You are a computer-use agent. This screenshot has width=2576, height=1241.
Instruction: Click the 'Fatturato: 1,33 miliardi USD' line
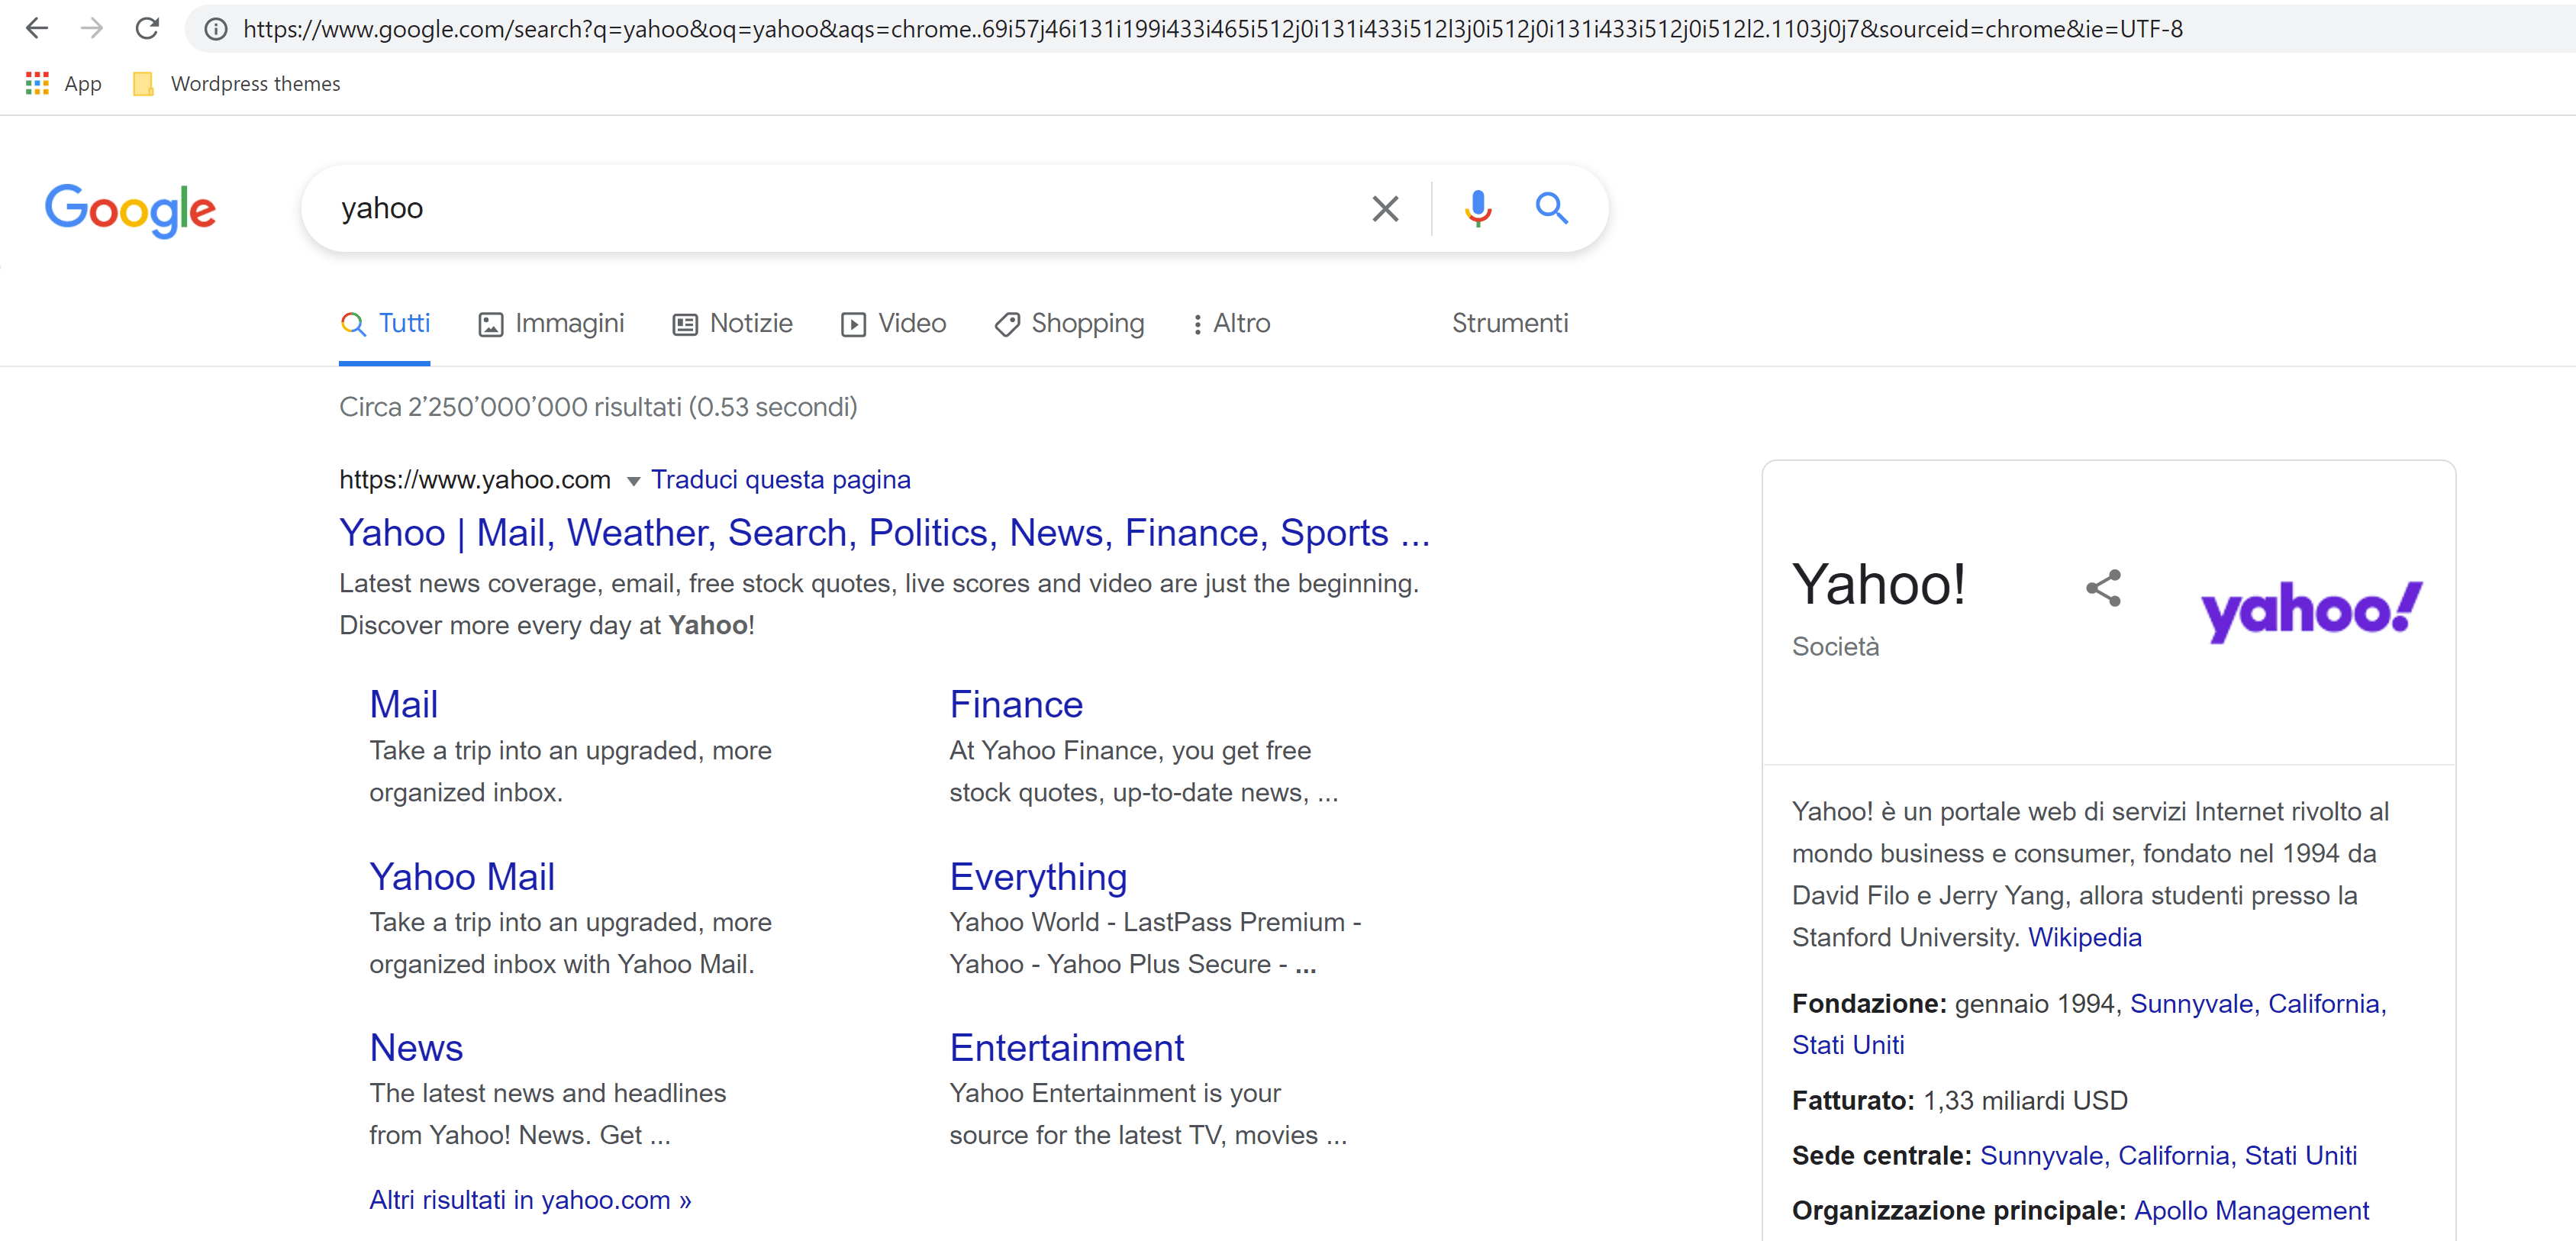1959,1101
